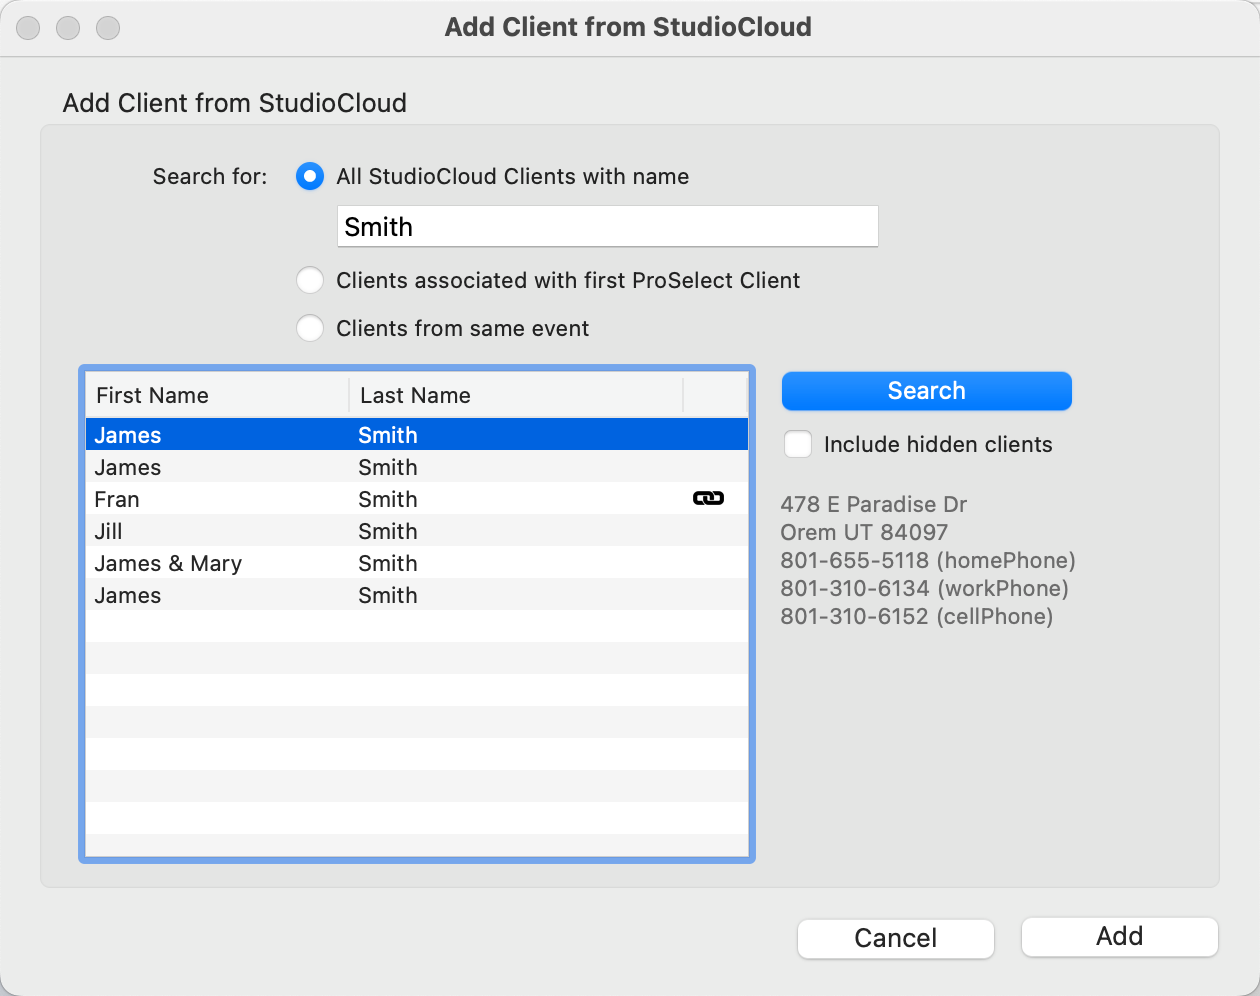Select the second James Smith entry
This screenshot has width=1260, height=996.
(x=416, y=467)
